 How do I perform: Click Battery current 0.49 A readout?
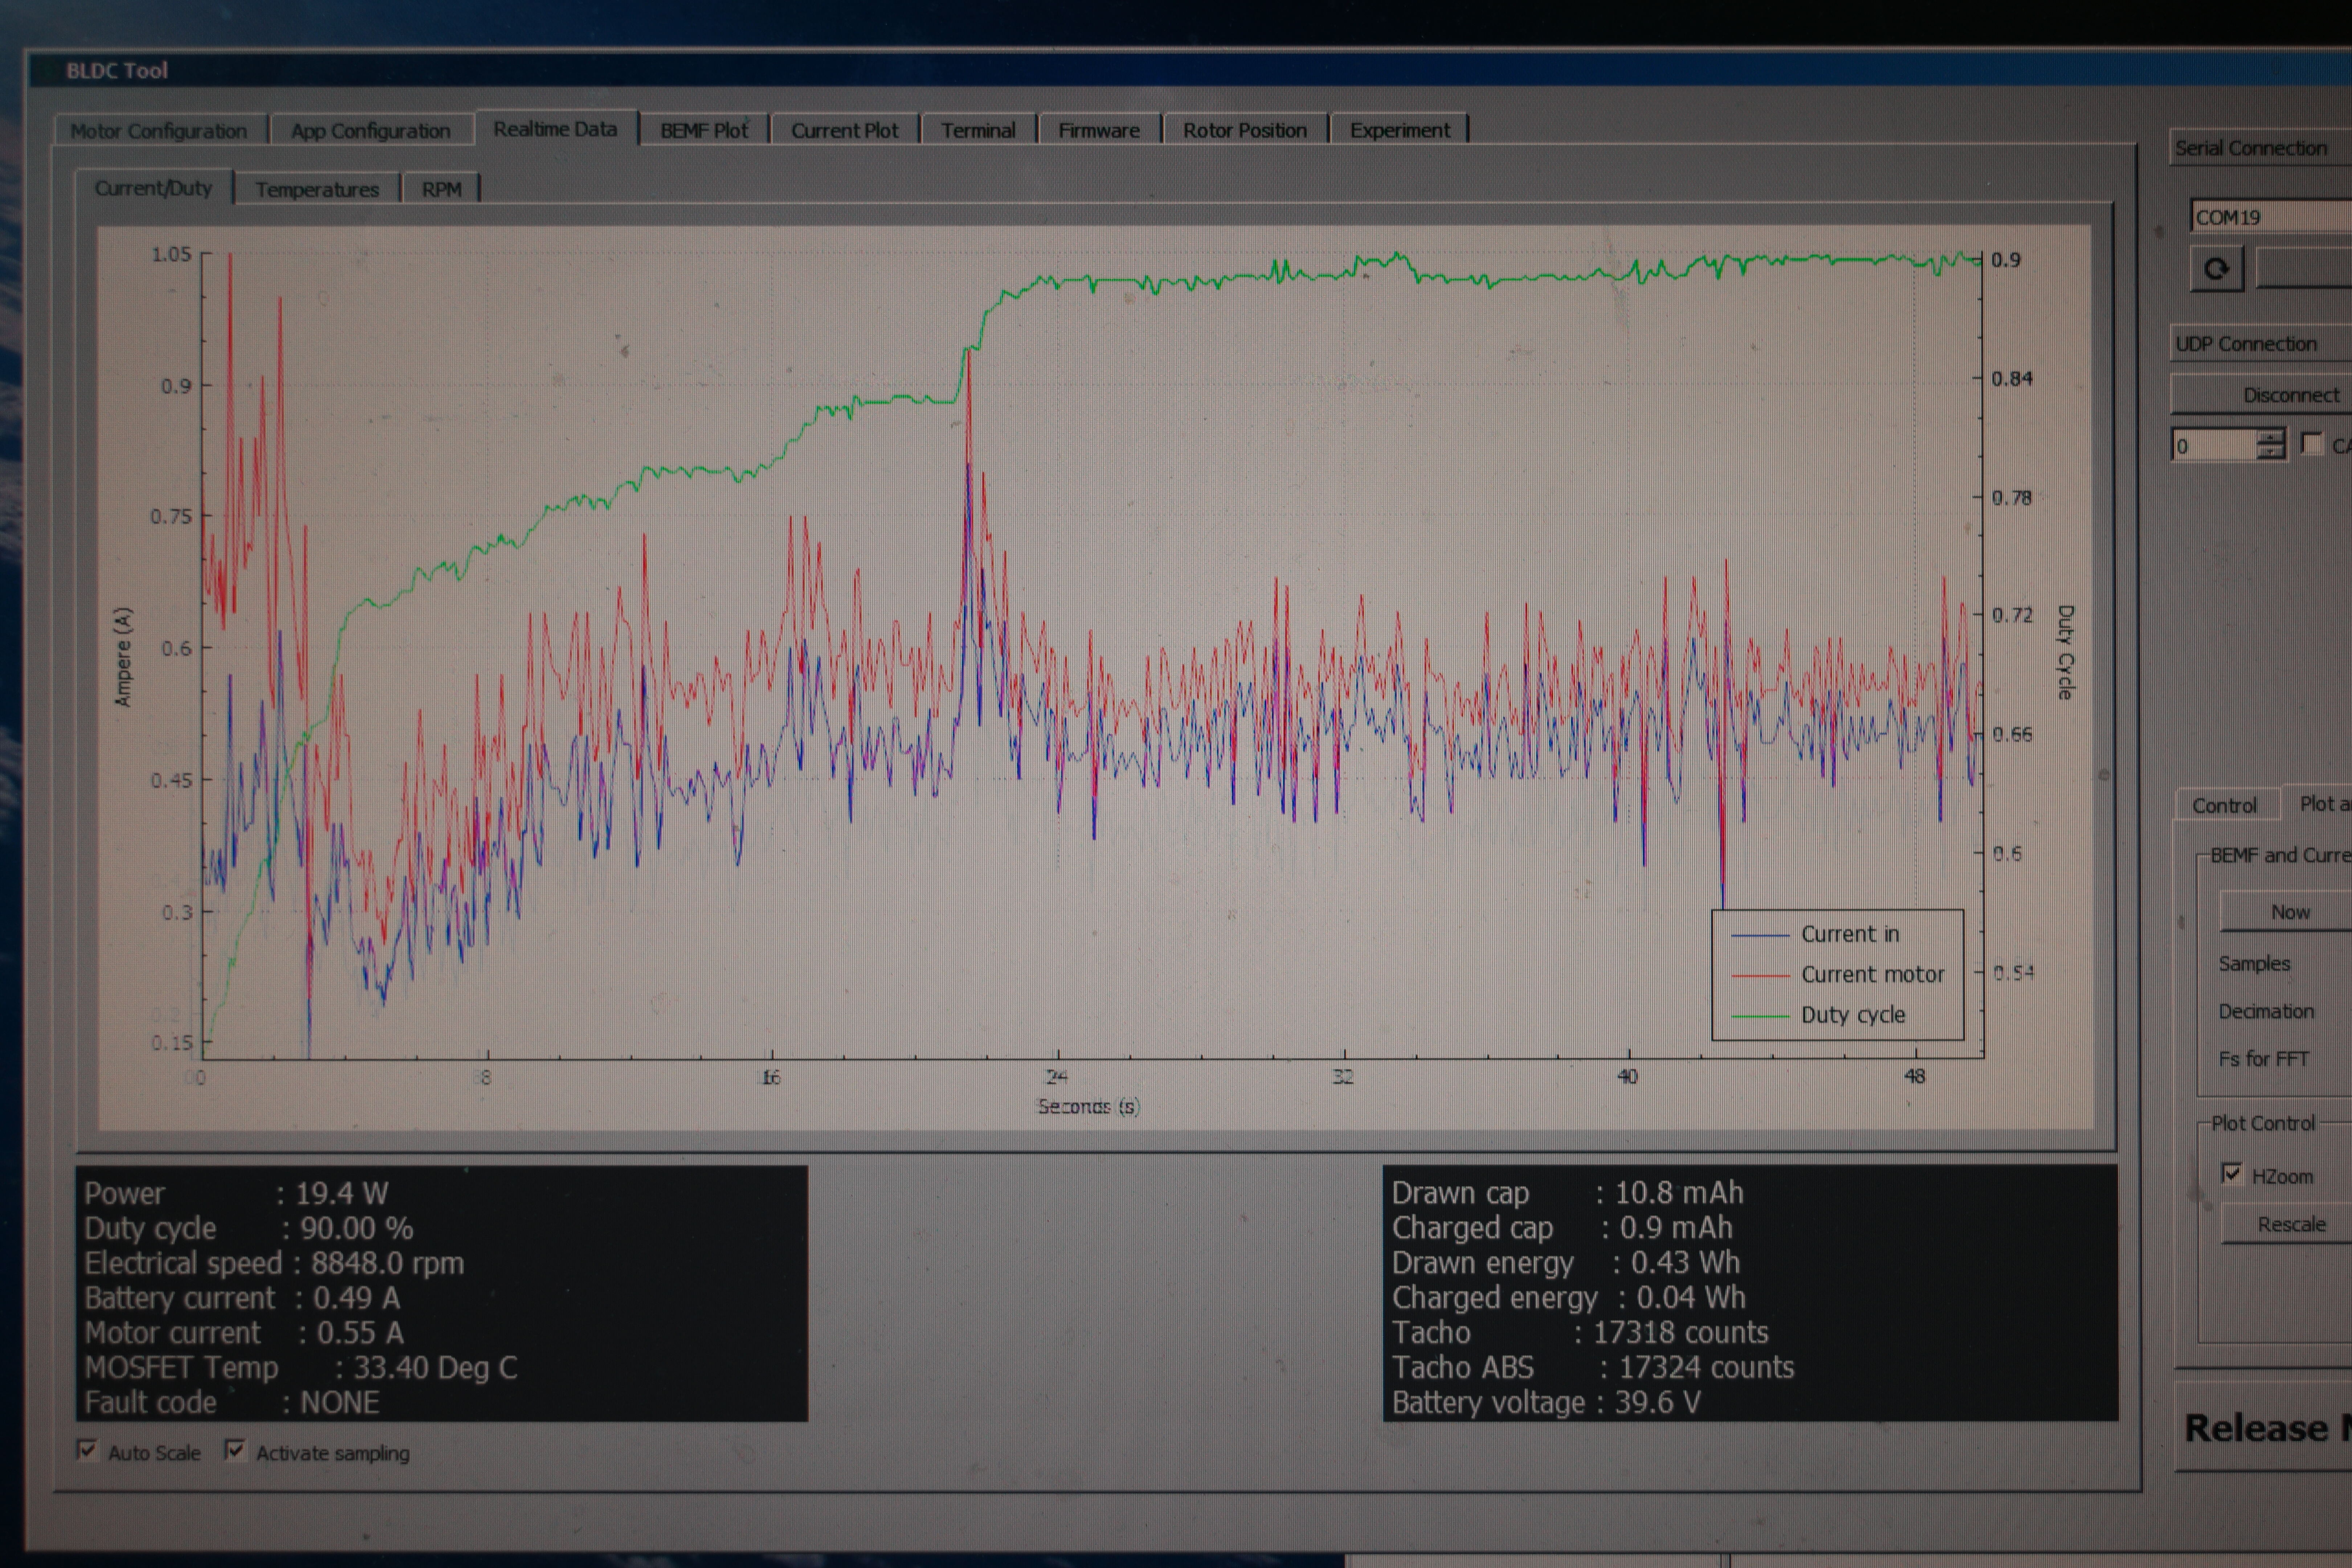click(x=242, y=1298)
